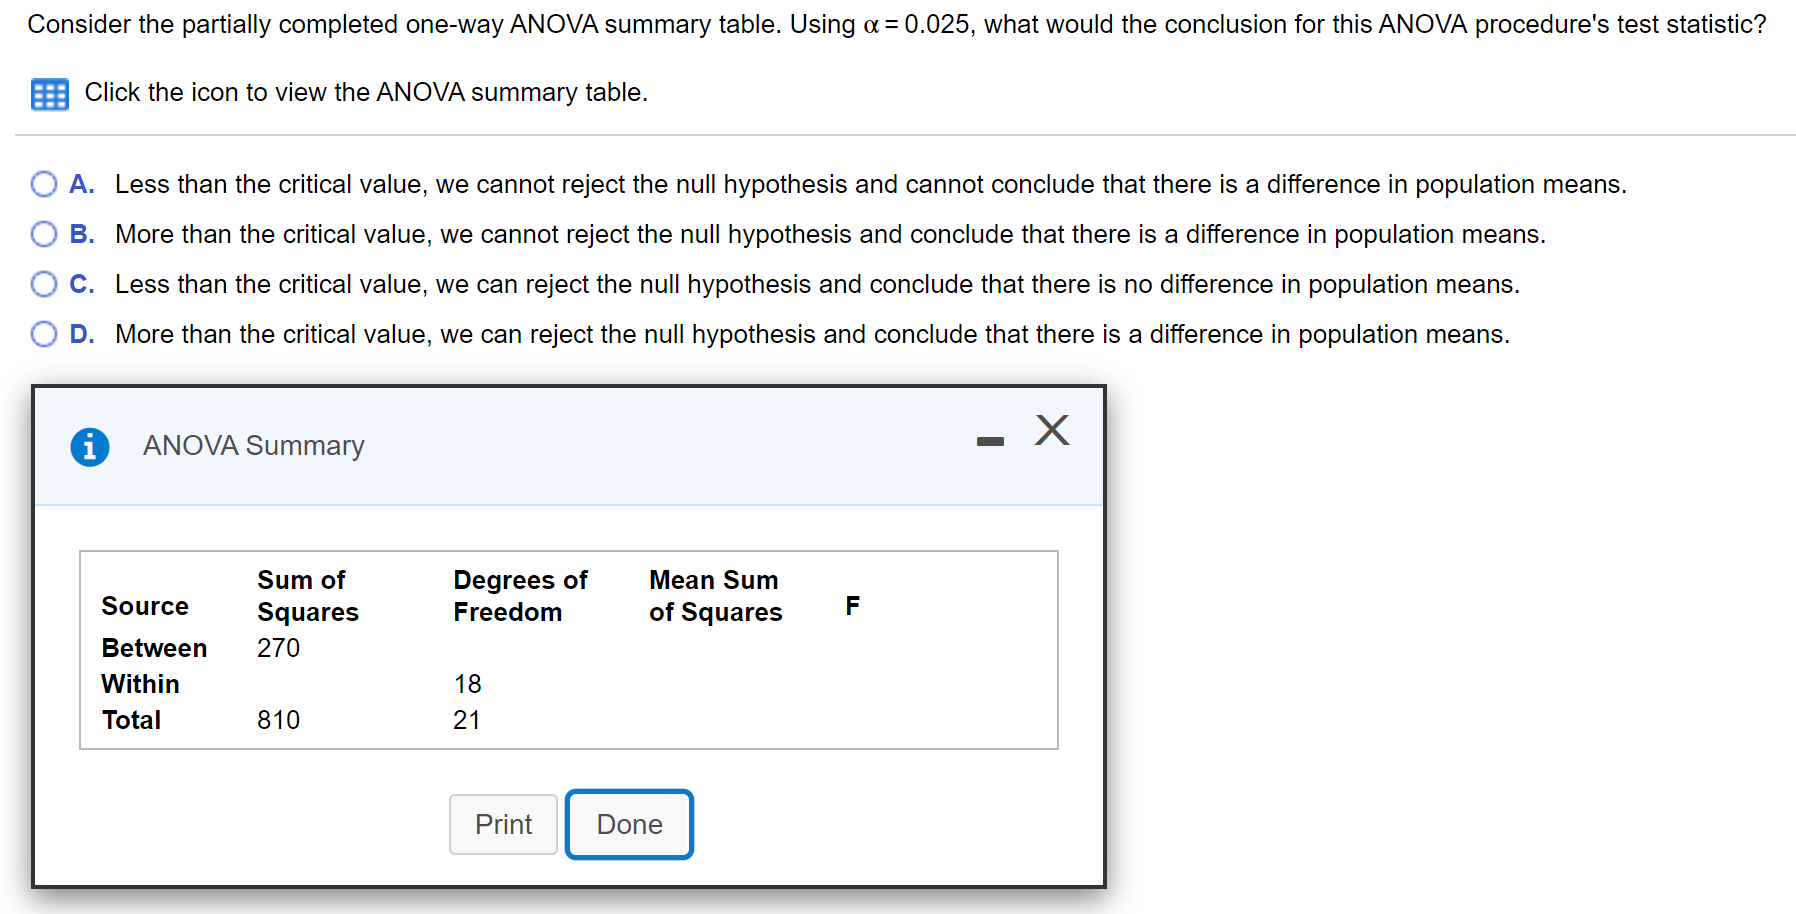Image resolution: width=1796 pixels, height=914 pixels.
Task: Click the Source column header
Action: coord(145,605)
